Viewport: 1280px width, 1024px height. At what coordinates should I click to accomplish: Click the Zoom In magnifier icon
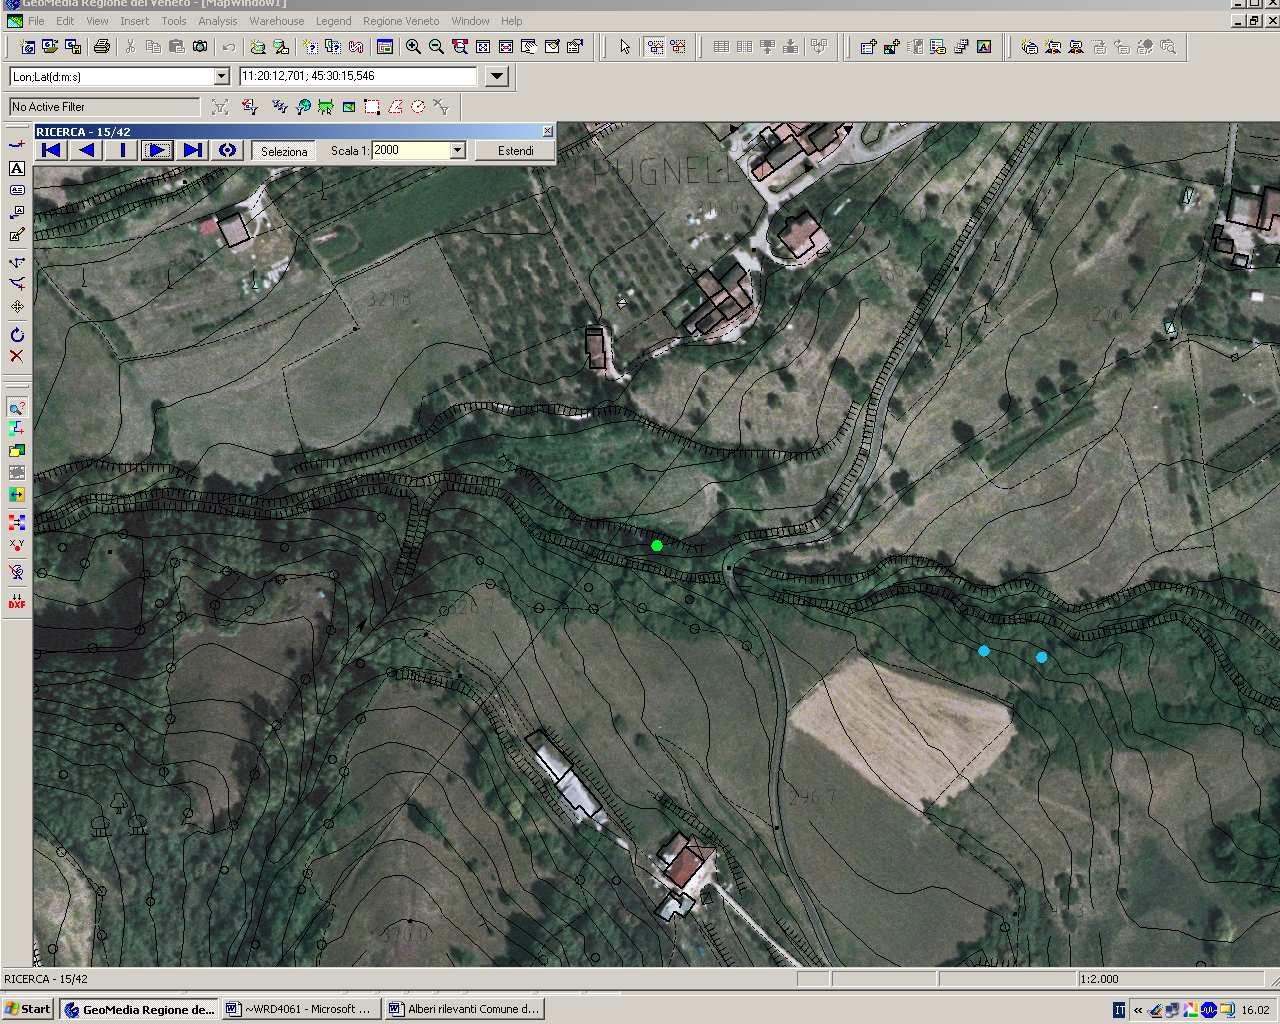tap(413, 46)
